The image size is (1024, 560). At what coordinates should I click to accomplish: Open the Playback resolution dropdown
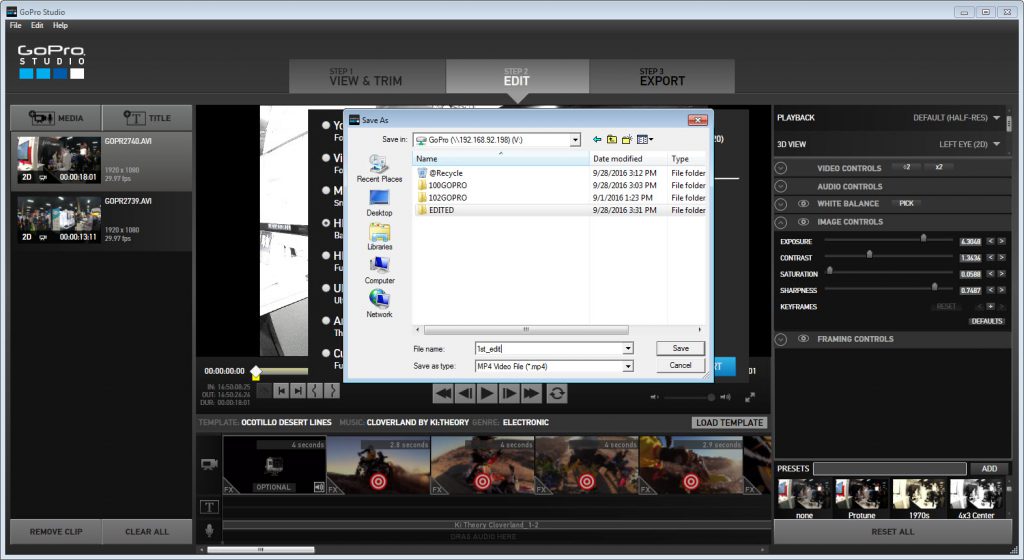(x=996, y=118)
